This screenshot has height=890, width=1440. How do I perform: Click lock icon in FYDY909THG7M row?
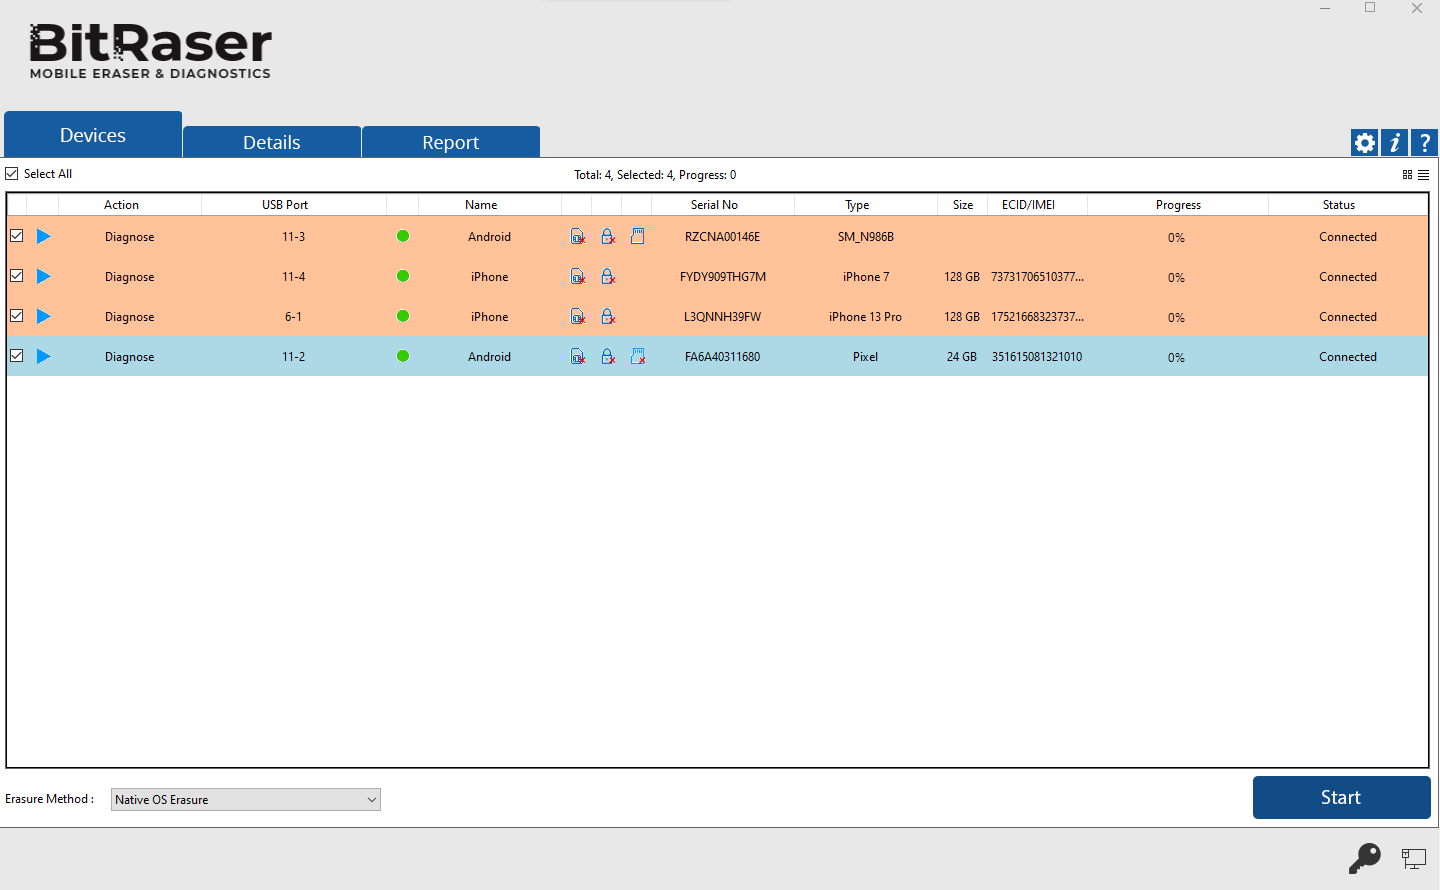[608, 277]
